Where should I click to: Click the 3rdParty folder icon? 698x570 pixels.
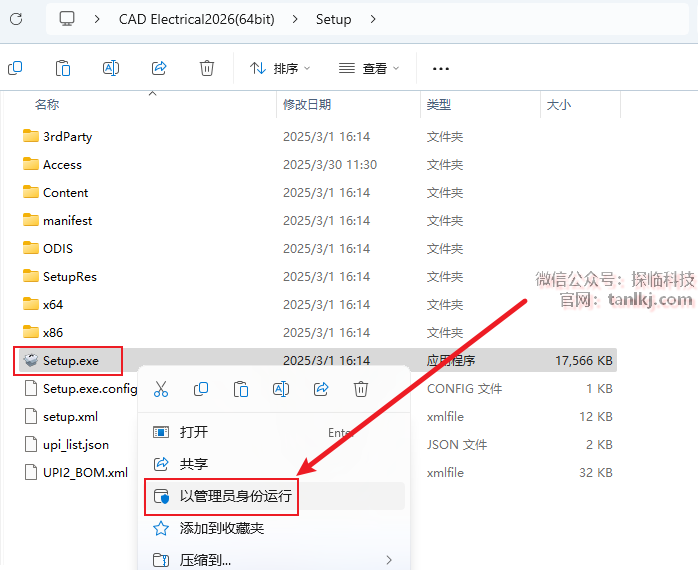pyautogui.click(x=31, y=136)
